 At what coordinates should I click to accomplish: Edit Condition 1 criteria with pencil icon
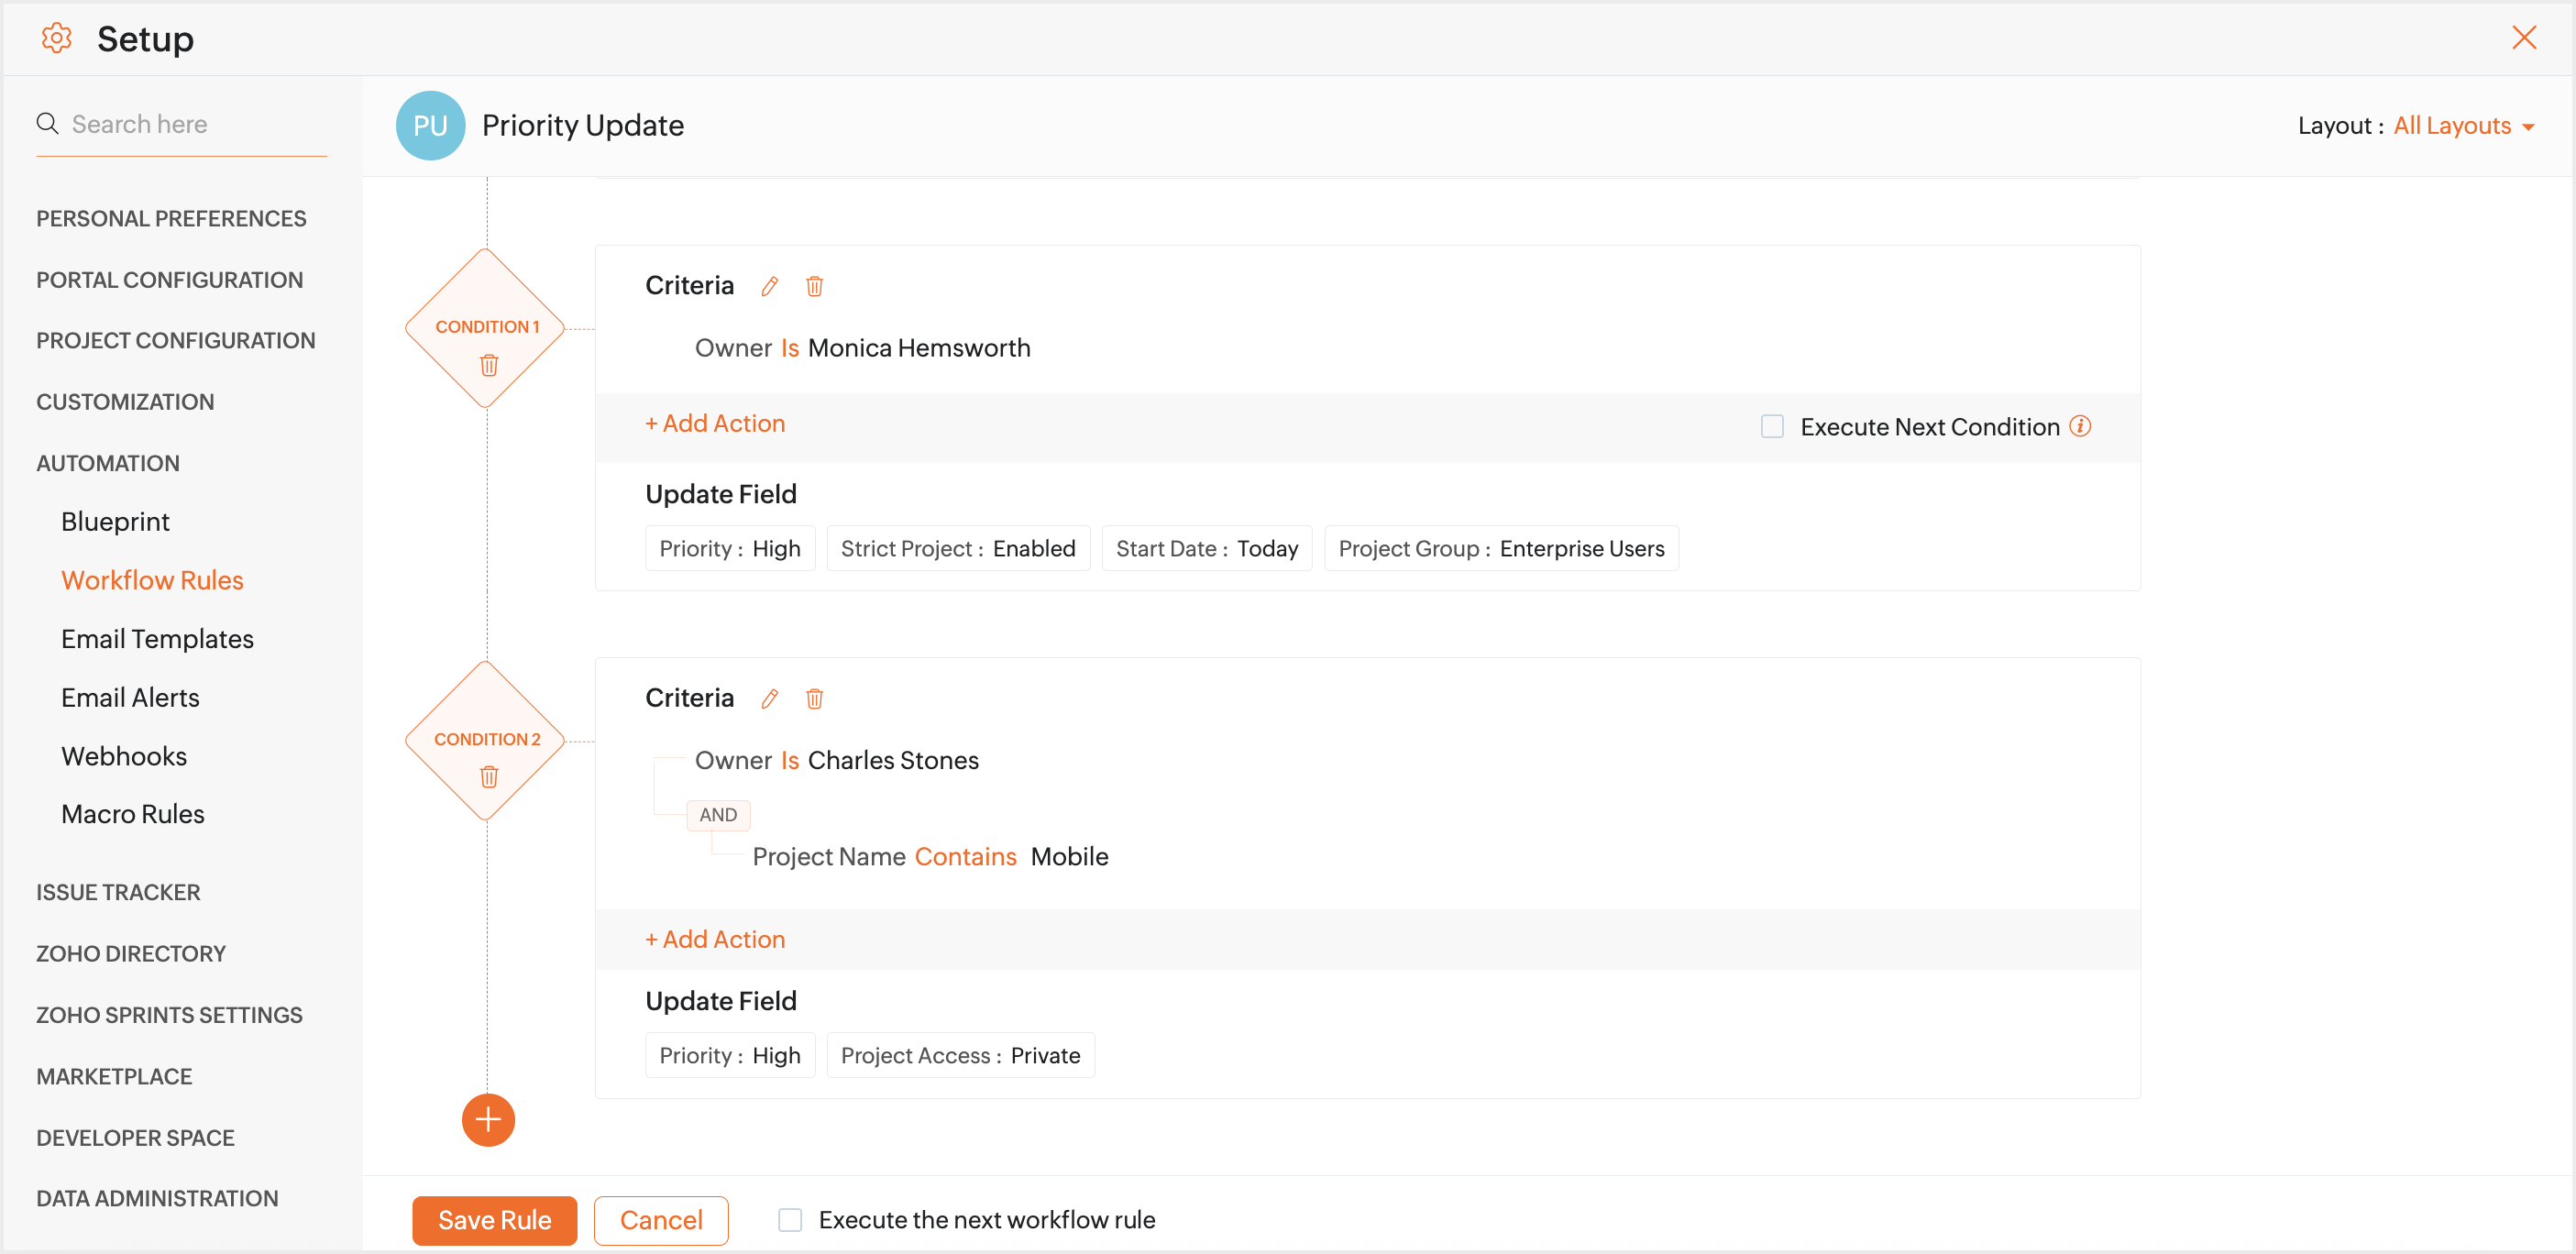[769, 287]
